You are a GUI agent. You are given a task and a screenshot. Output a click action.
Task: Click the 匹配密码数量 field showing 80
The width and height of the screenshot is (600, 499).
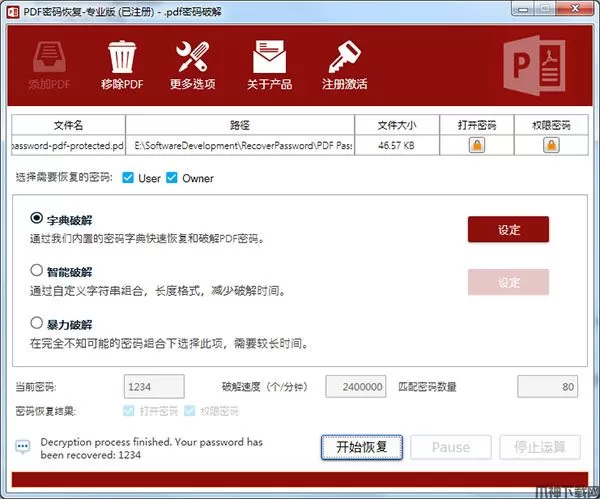coord(548,386)
